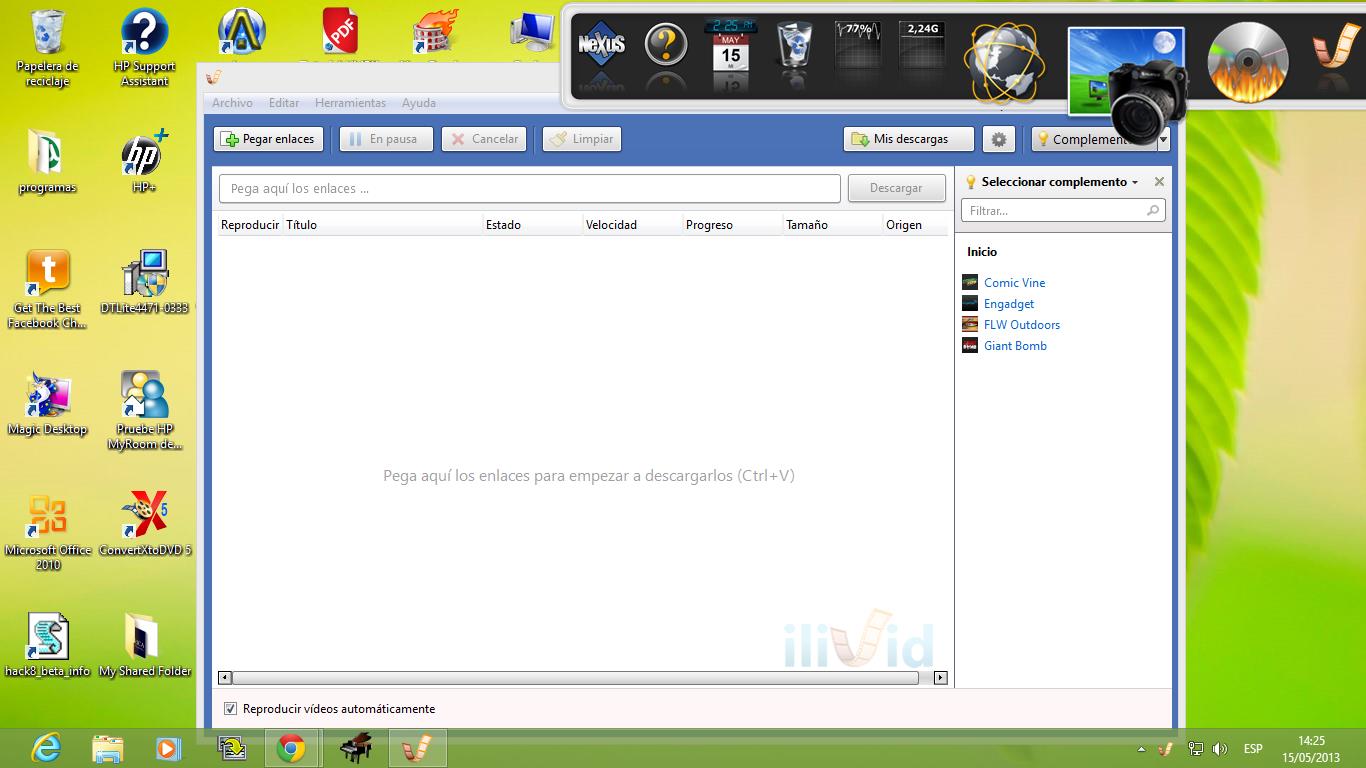
Task: Select ConvertXtoDVD 5 desktop icon
Action: pos(145,525)
